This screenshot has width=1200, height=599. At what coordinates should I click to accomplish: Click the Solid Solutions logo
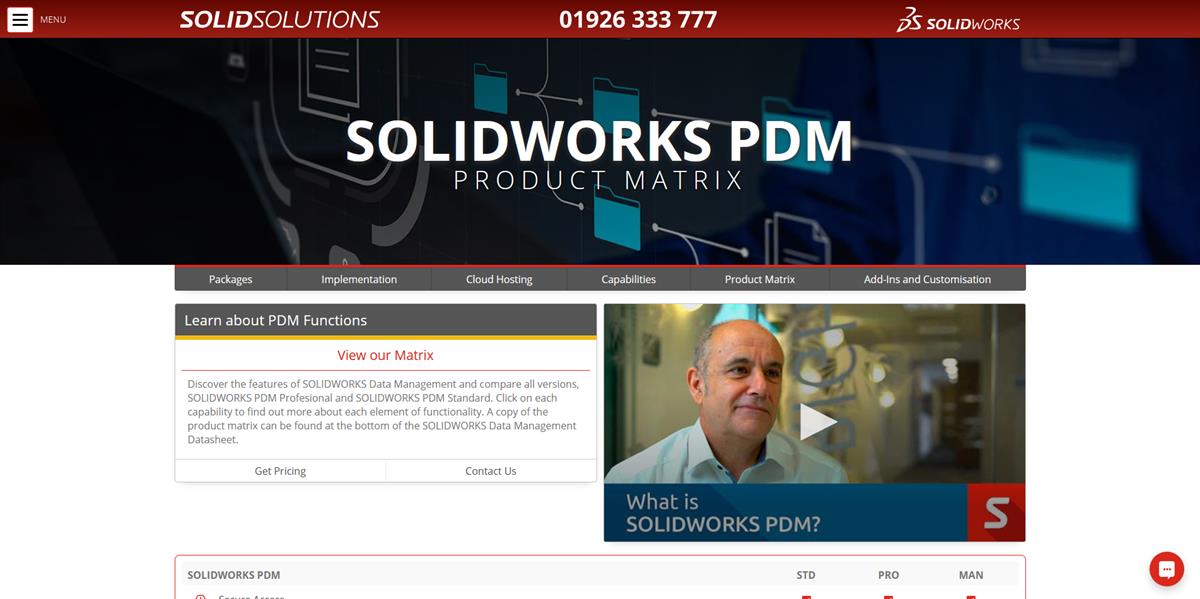279,19
